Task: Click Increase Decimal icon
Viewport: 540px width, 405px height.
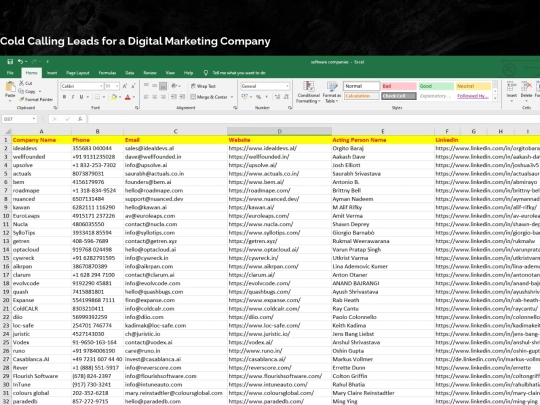Action: coord(277,97)
